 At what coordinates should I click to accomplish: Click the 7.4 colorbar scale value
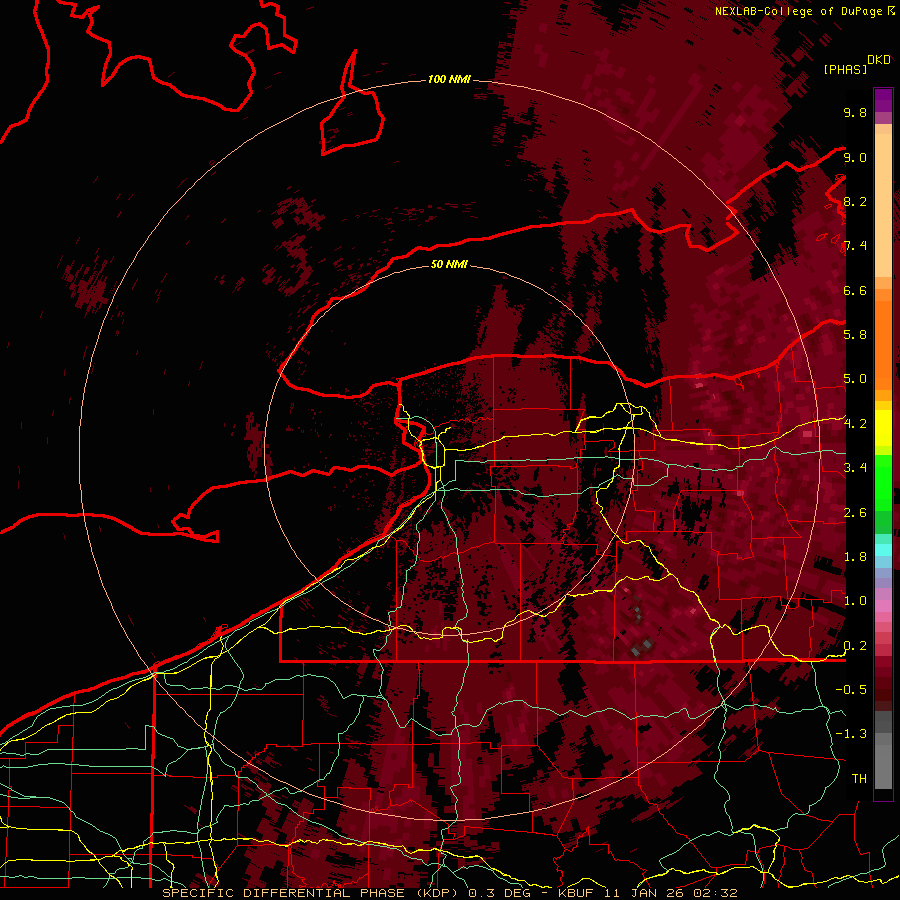tap(855, 246)
